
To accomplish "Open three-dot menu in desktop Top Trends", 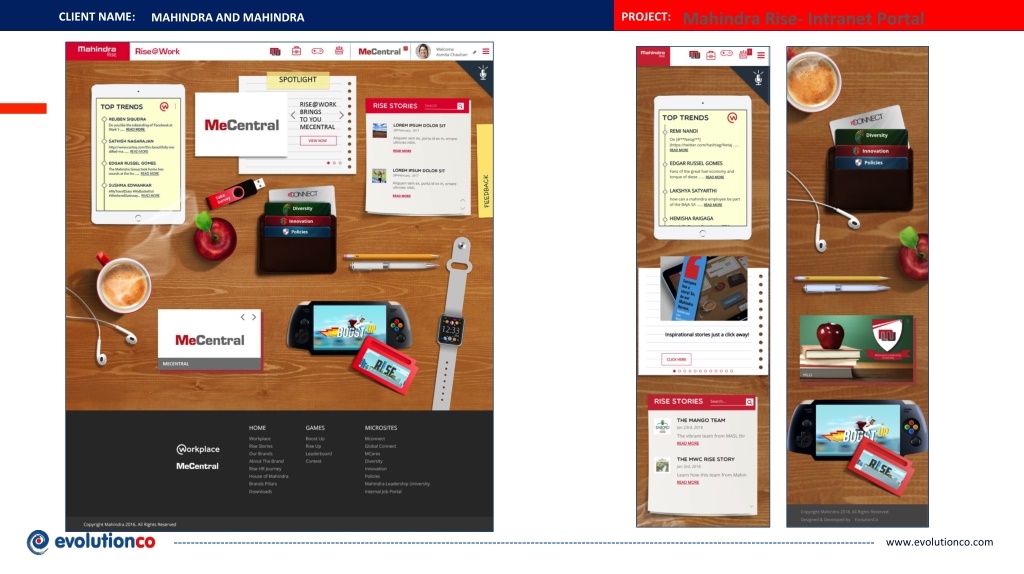I will (x=175, y=106).
